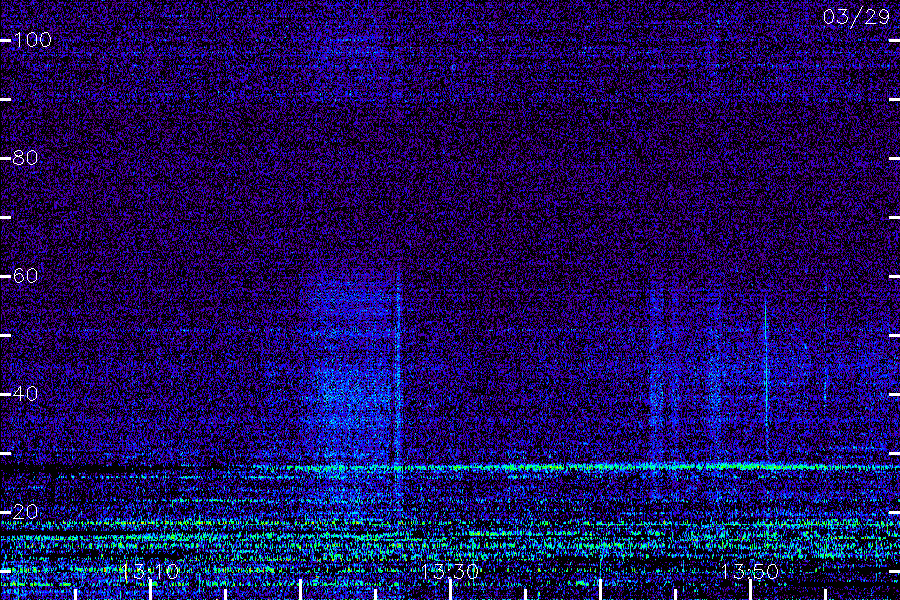Click the 40 frequency axis label

point(25,393)
